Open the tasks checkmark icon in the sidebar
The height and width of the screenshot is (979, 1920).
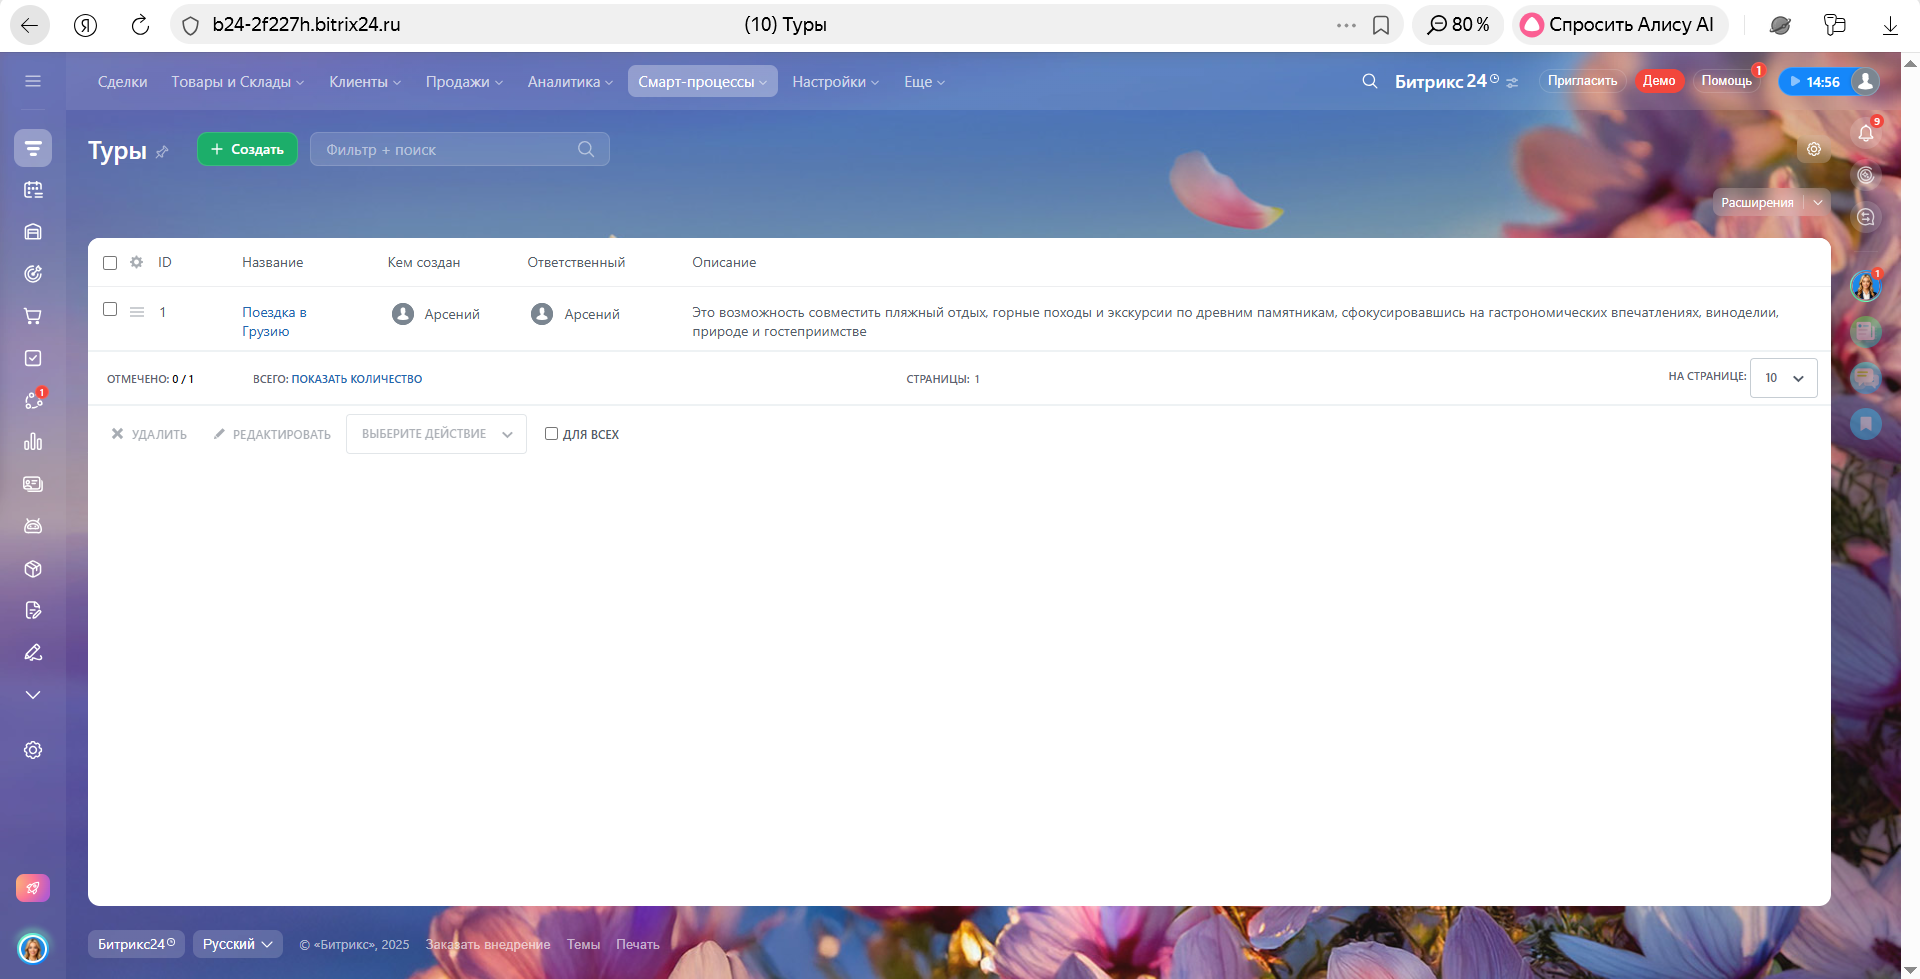point(33,358)
